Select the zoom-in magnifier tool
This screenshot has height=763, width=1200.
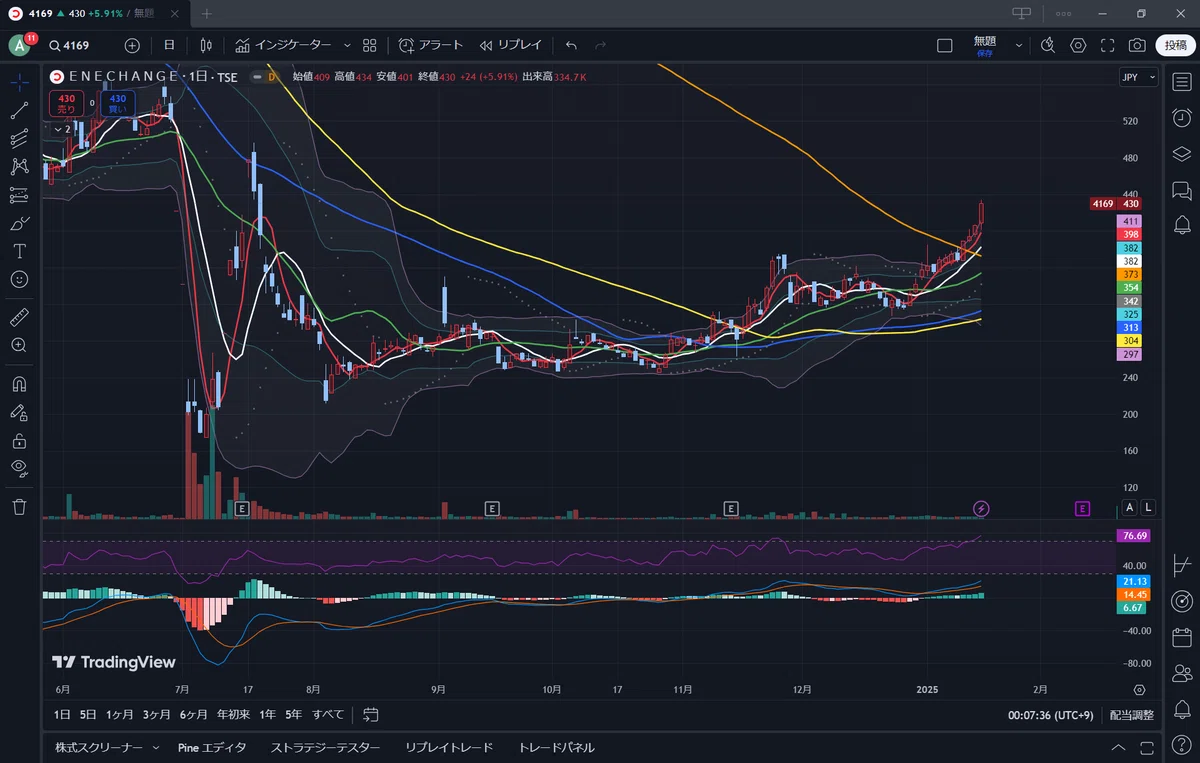tap(19, 345)
